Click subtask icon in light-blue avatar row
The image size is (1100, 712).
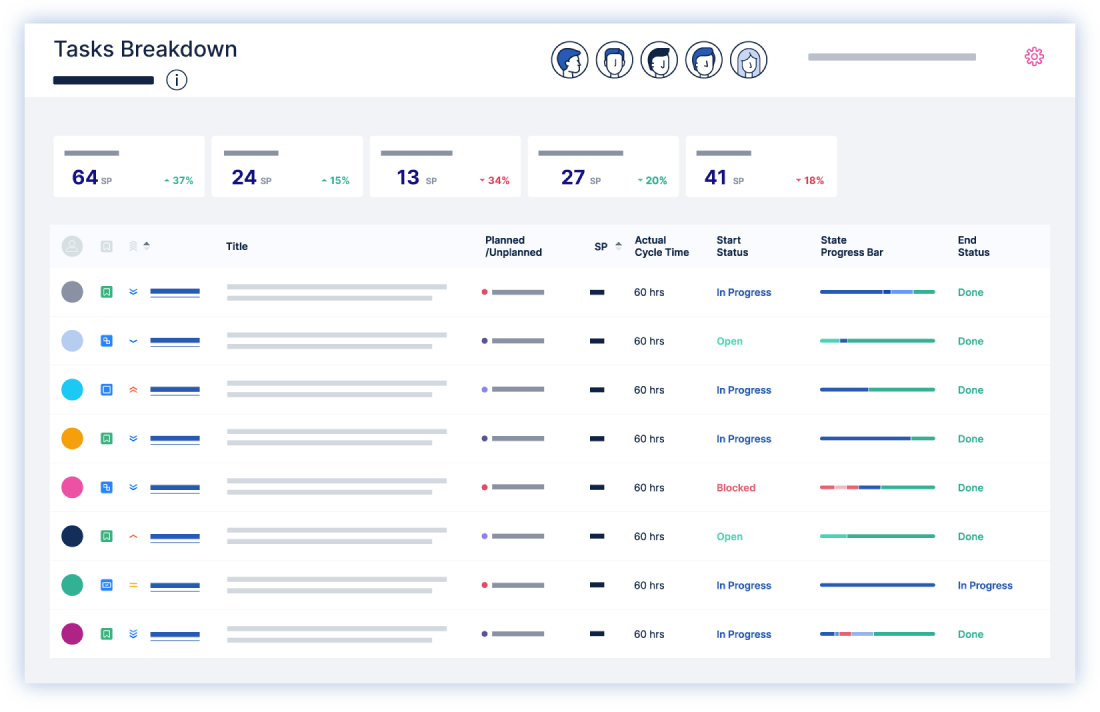click(x=107, y=341)
